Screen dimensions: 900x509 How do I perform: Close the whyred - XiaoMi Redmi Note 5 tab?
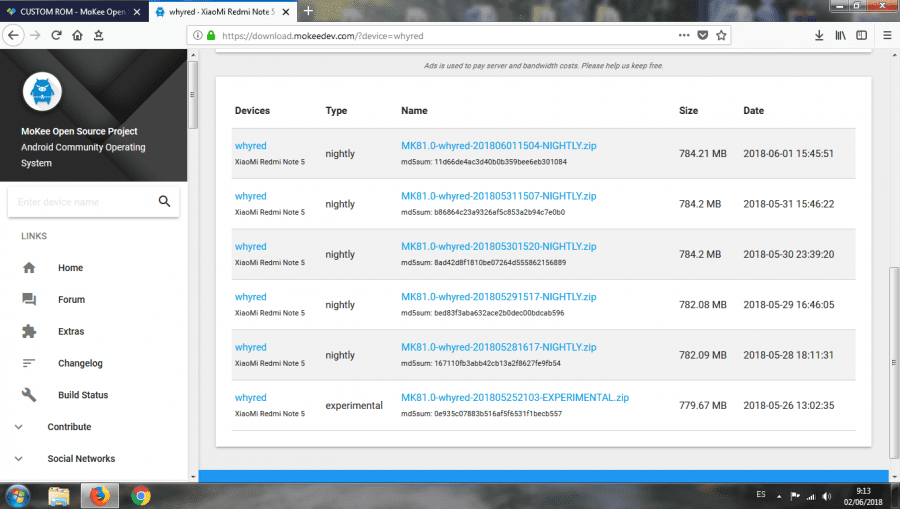[286, 11]
